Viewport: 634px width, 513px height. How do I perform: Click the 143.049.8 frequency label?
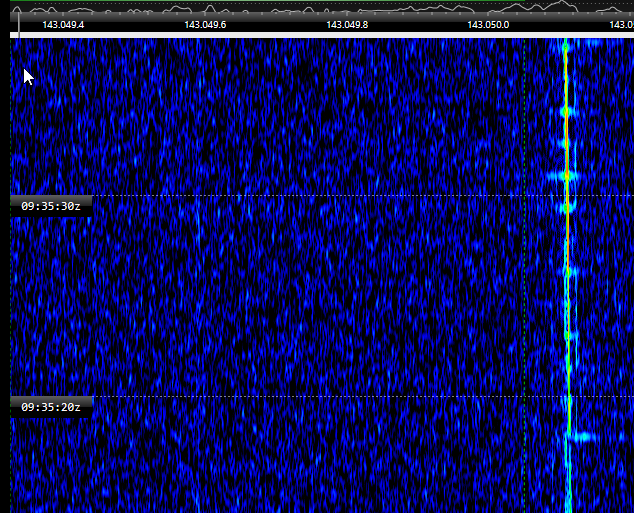(347, 25)
